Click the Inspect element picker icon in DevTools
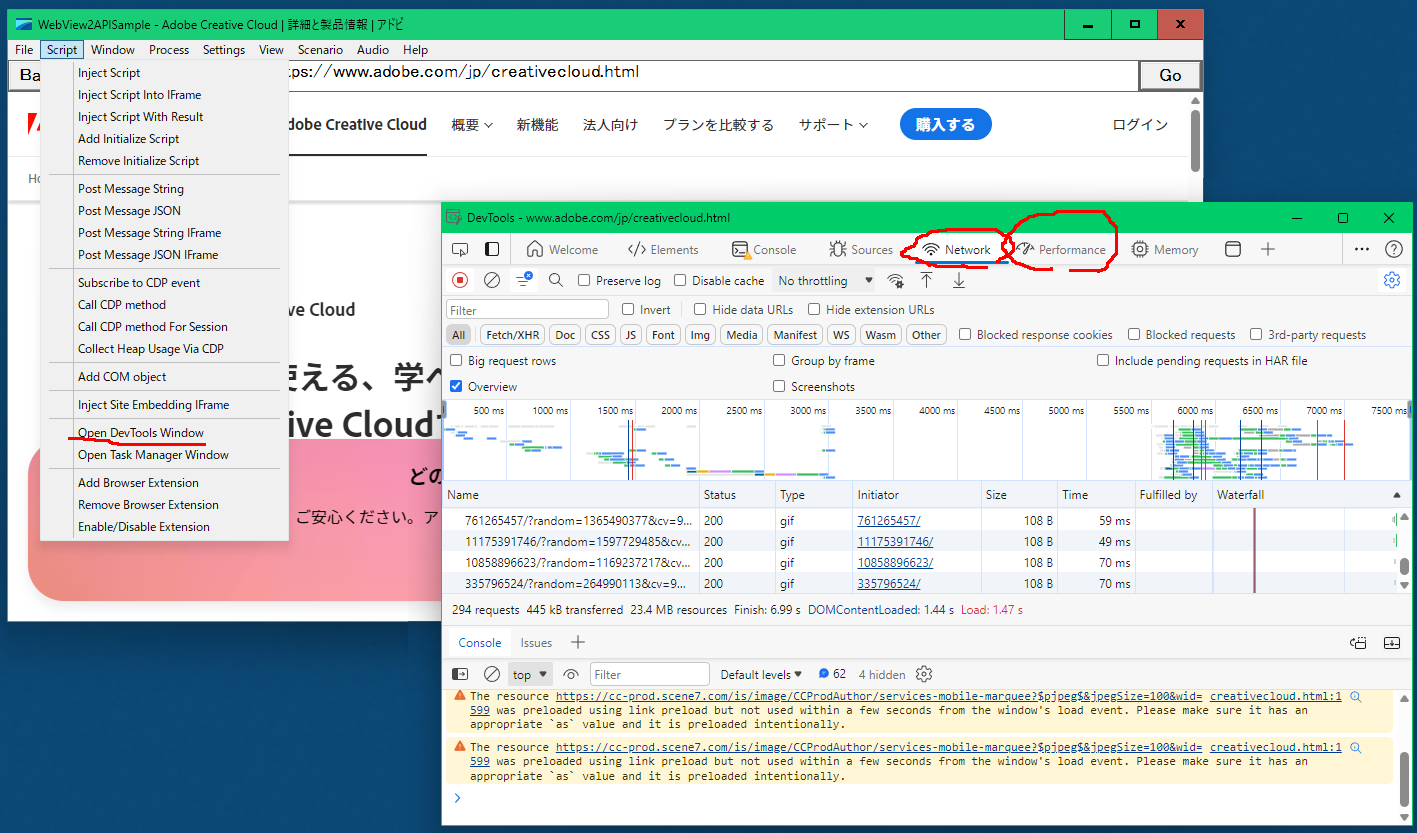Viewport: 1417px width, 833px height. [460, 249]
